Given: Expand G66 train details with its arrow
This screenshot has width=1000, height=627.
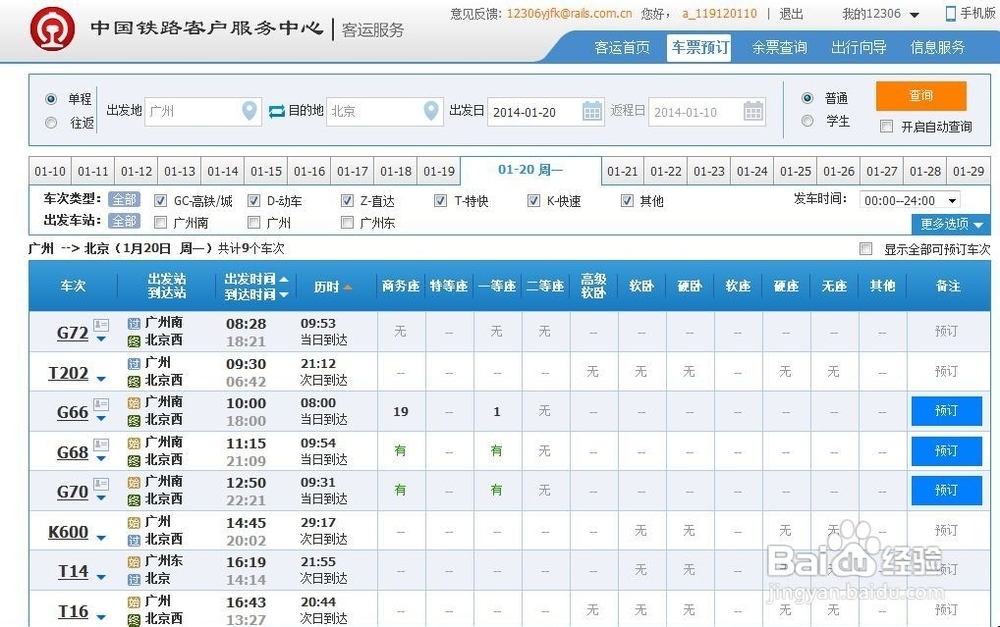Looking at the screenshot, I should coord(100,418).
